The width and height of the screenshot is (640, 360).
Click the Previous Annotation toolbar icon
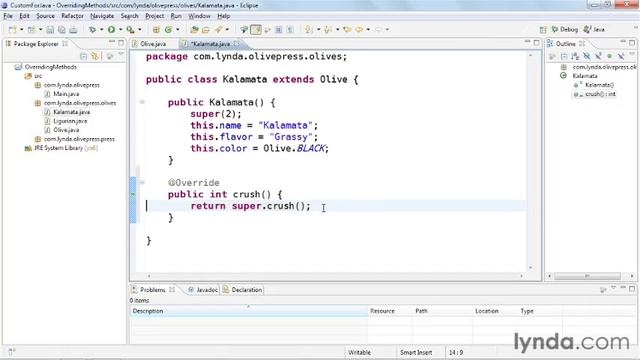coord(328,29)
